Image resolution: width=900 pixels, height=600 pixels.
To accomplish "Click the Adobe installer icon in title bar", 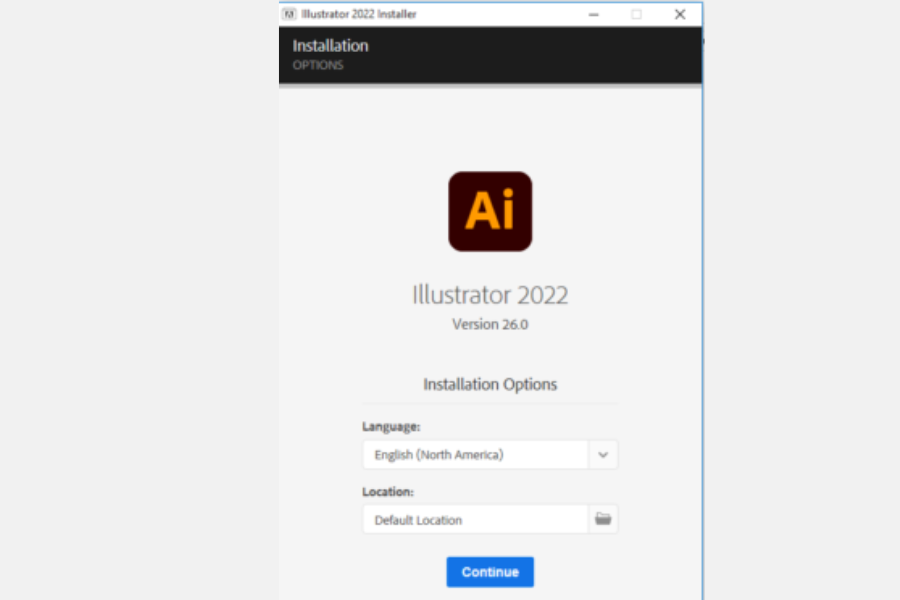I will (x=289, y=14).
